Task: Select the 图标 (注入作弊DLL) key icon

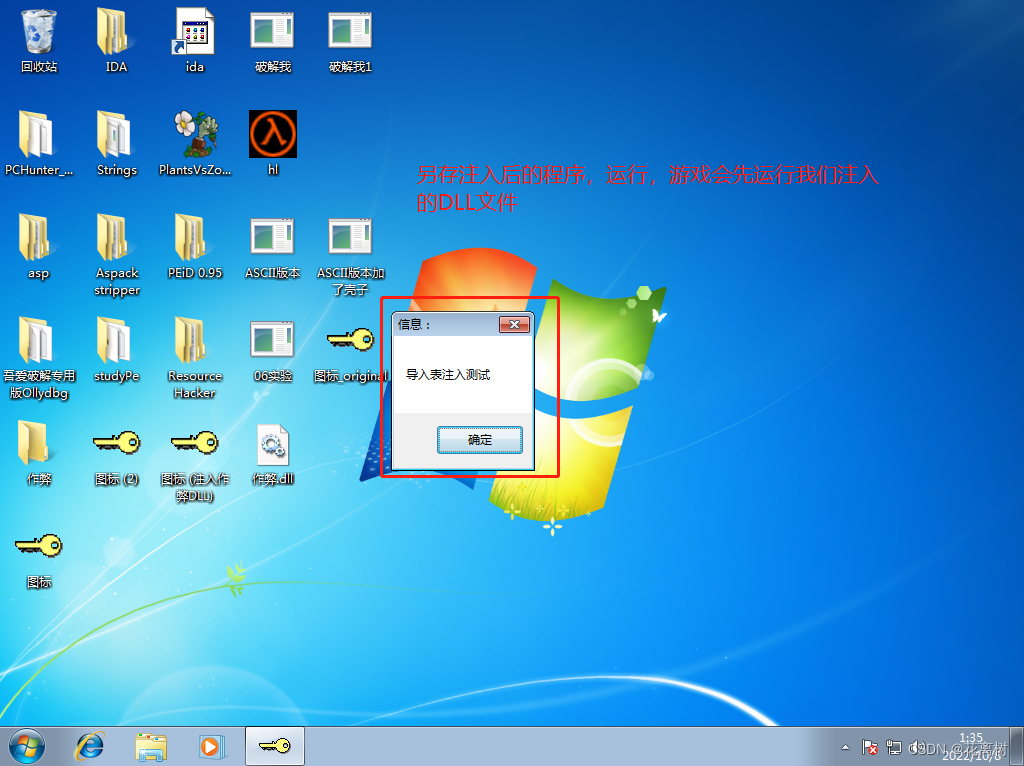Action: pos(194,443)
